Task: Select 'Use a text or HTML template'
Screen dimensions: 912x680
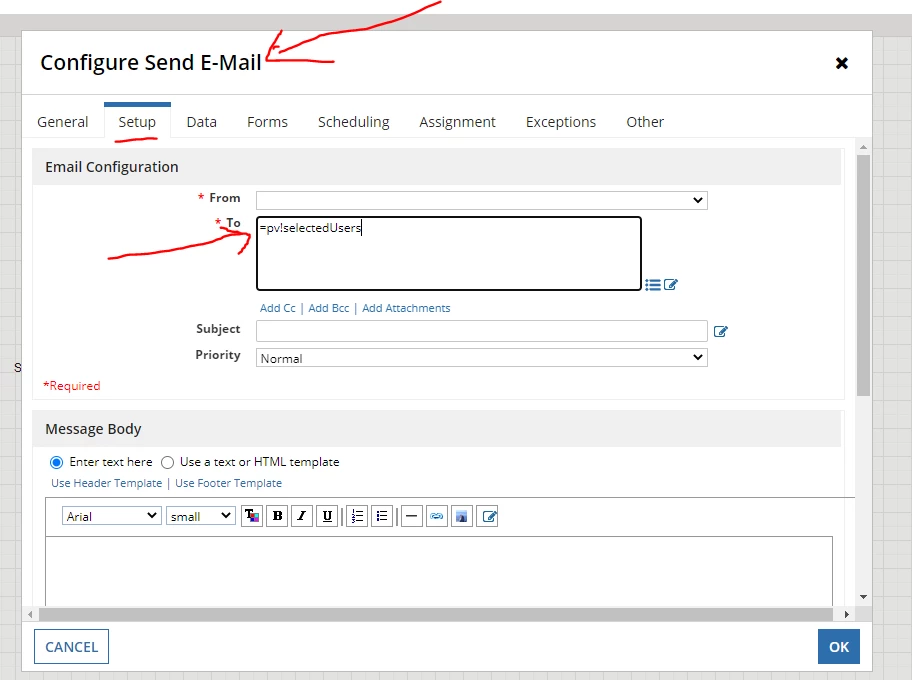Action: tap(168, 462)
